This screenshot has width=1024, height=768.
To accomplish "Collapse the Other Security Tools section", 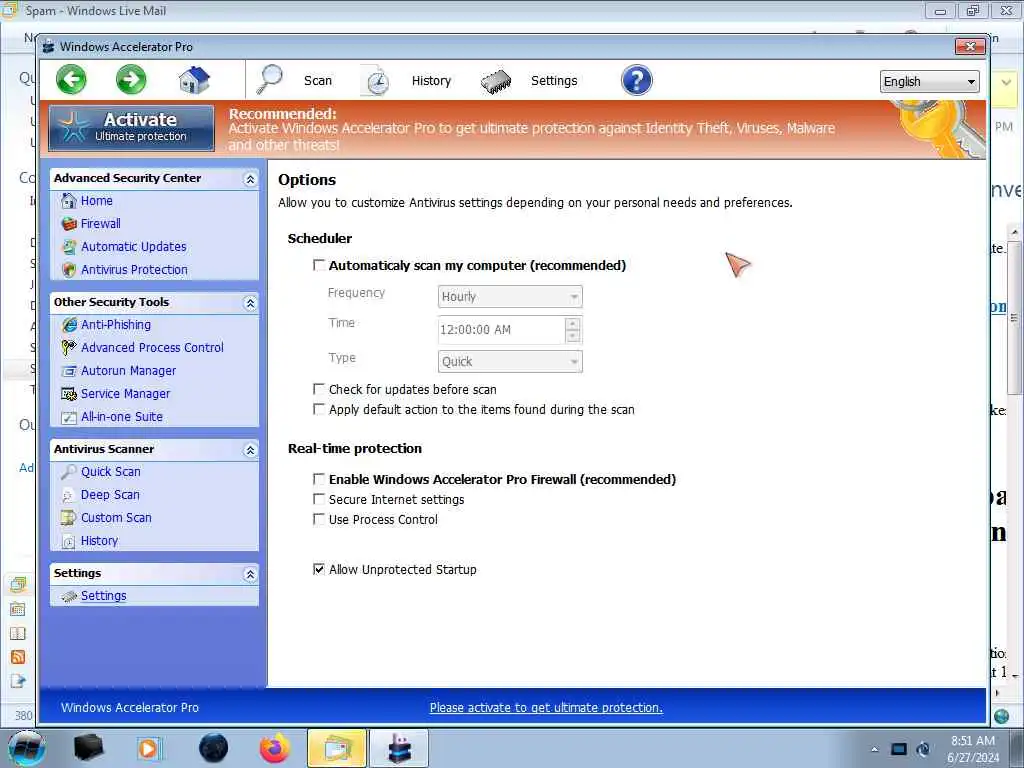I will tap(250, 303).
